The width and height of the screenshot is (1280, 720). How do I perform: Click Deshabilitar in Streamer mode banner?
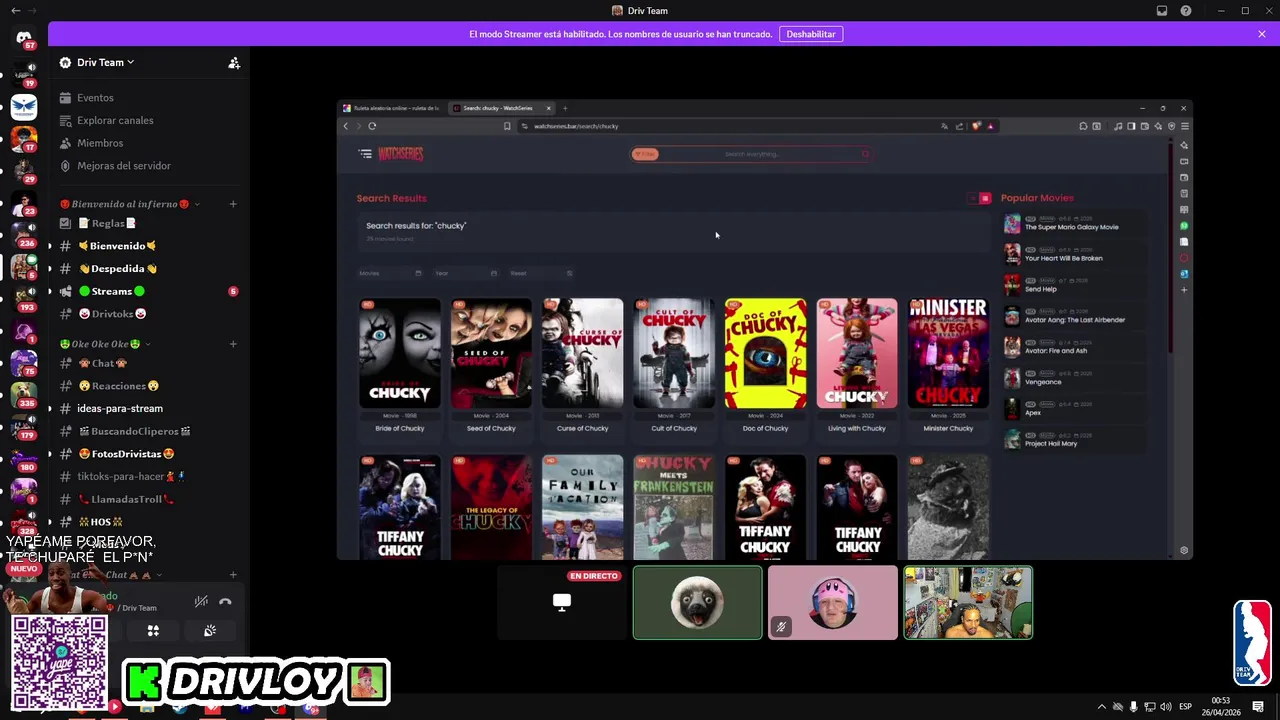click(811, 34)
